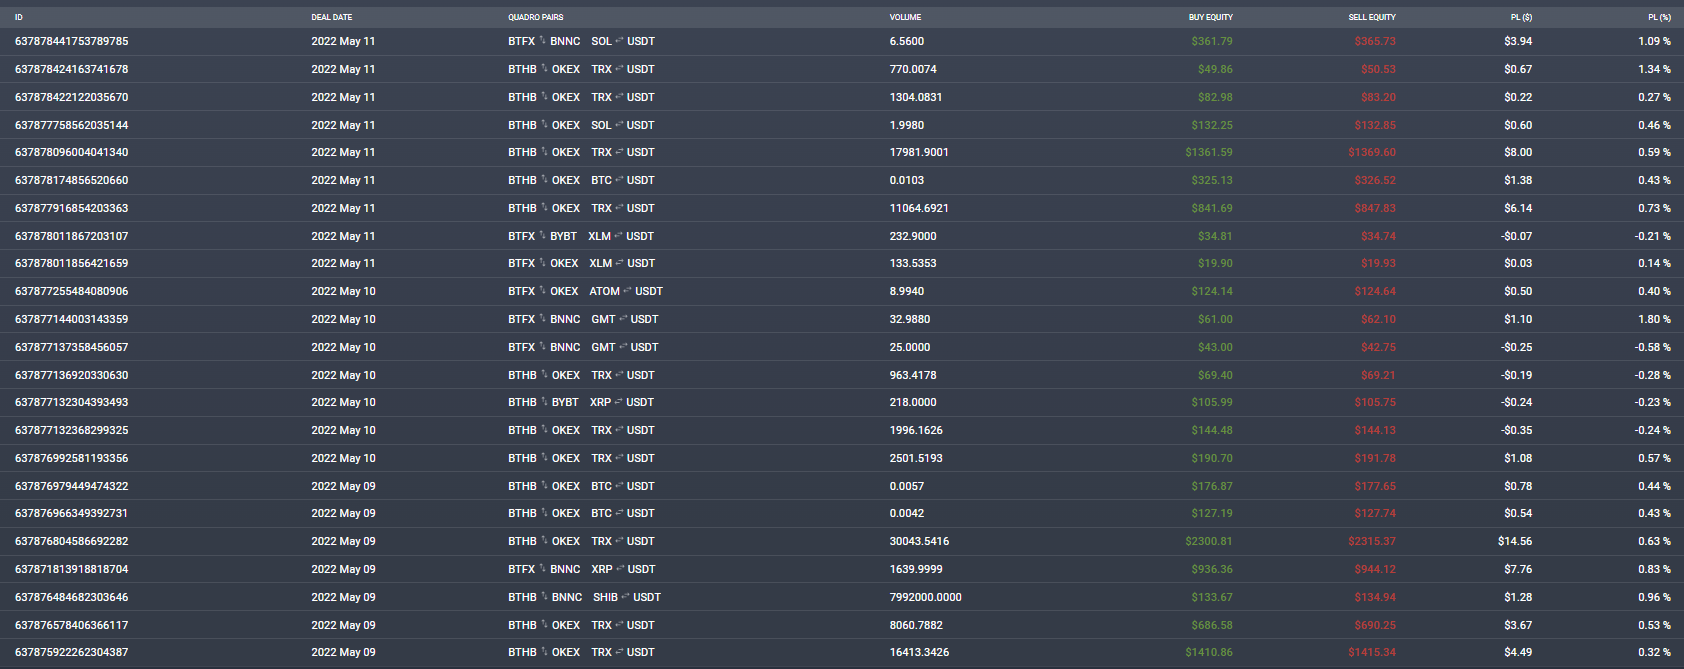Click the Quadro Pairs column header
This screenshot has height=669, width=1684.
[x=535, y=17]
